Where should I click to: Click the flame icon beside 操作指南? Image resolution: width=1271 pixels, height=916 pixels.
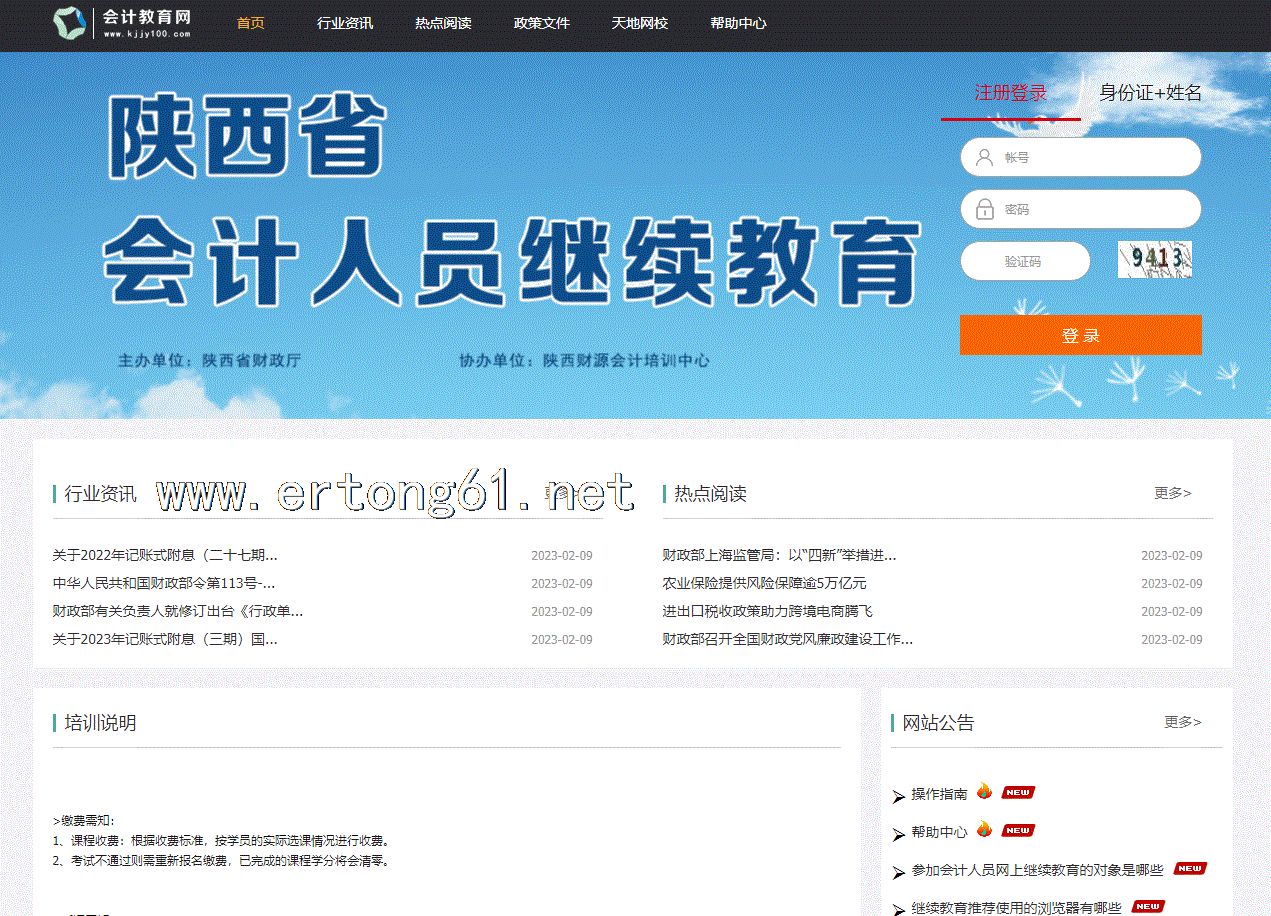984,792
